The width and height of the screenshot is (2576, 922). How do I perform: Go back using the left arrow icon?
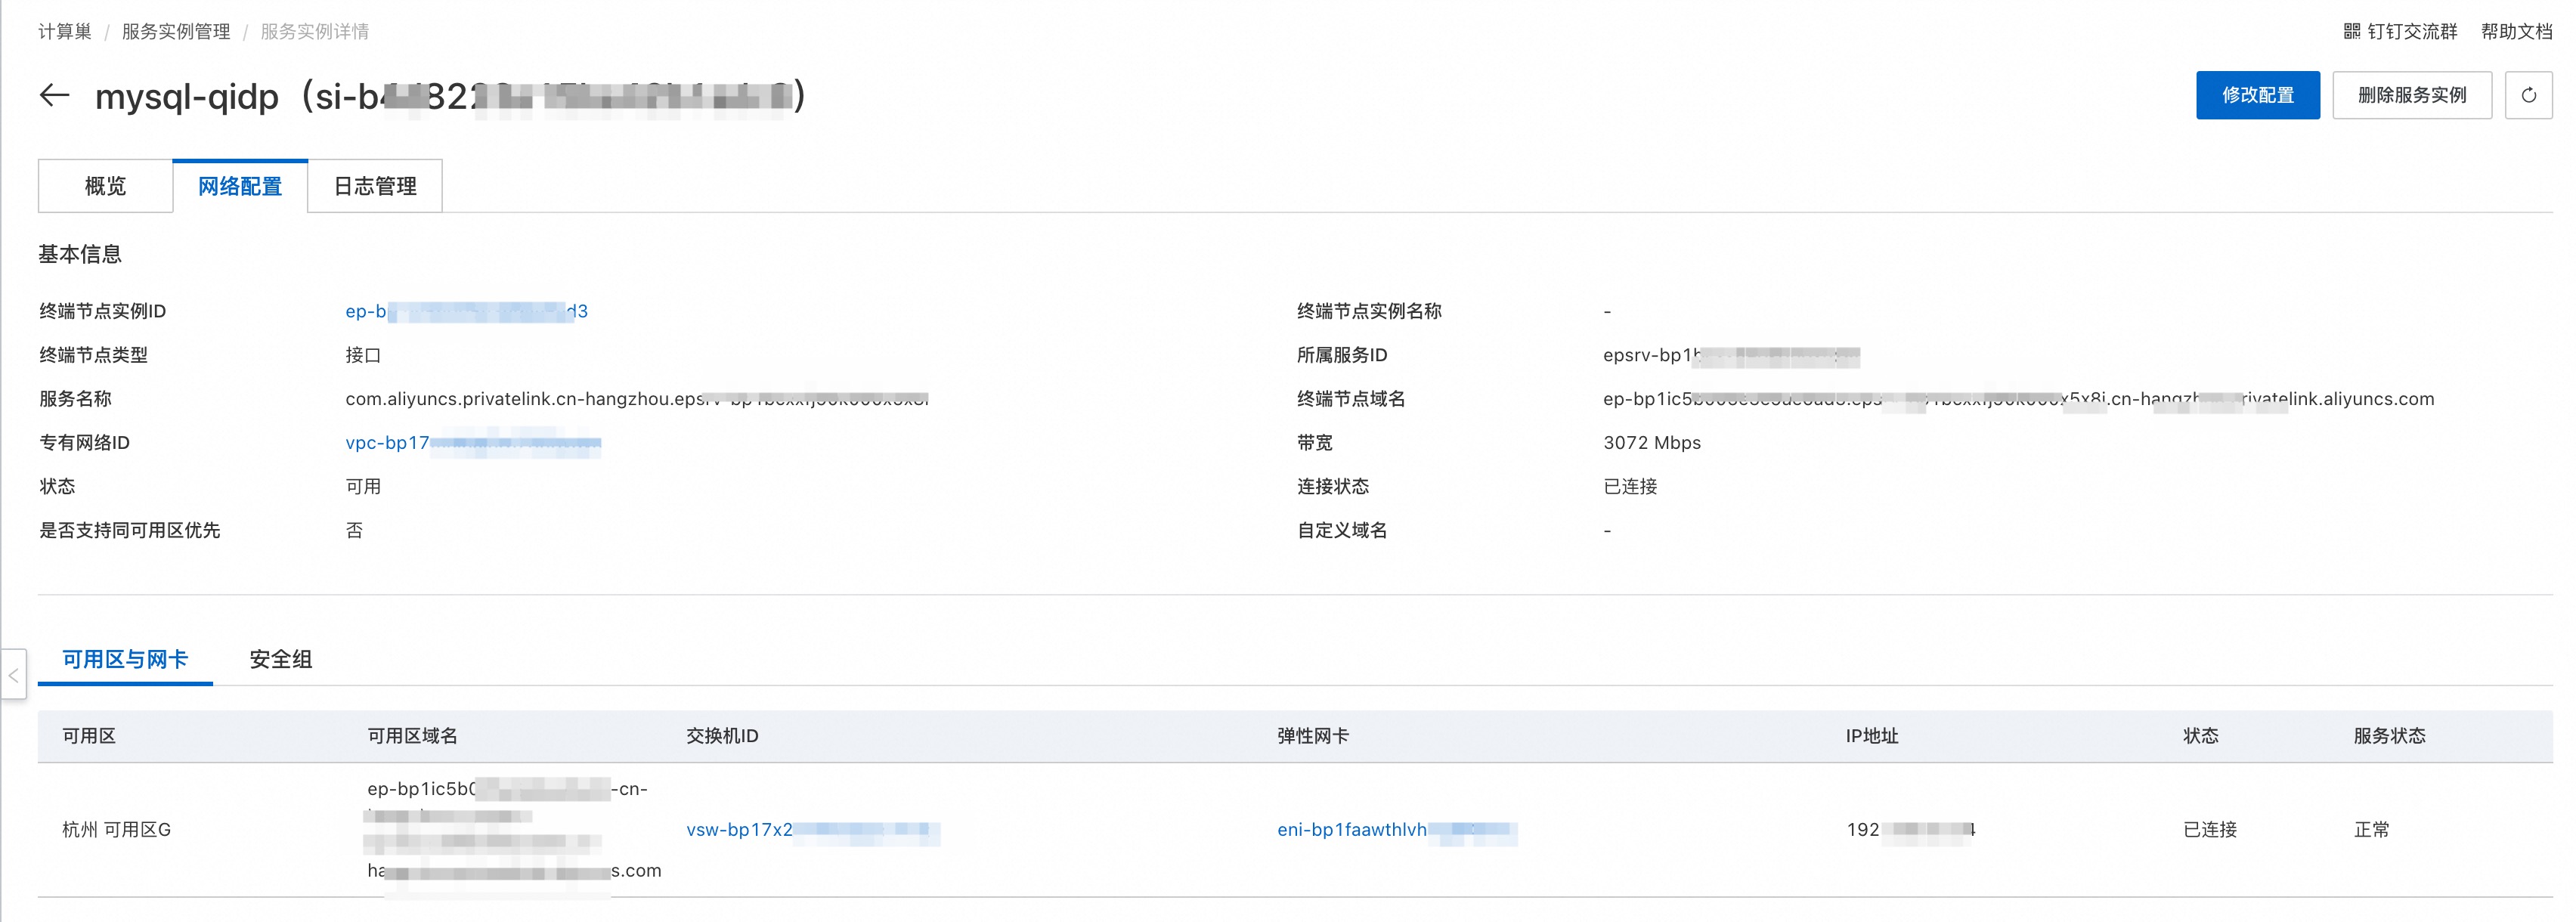[54, 96]
